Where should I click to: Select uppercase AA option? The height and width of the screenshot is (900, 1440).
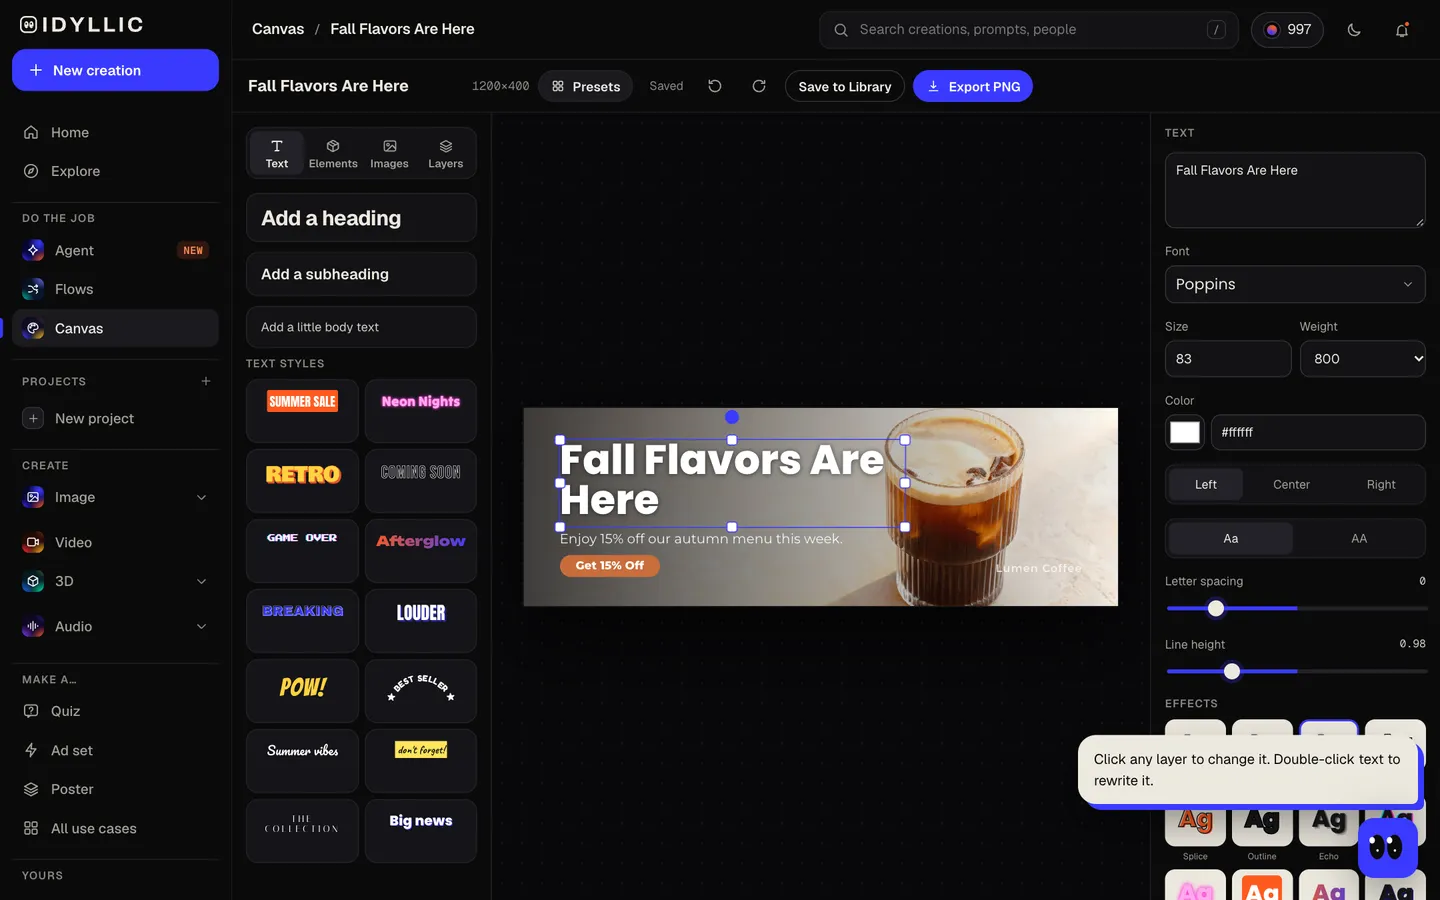[1359, 538]
